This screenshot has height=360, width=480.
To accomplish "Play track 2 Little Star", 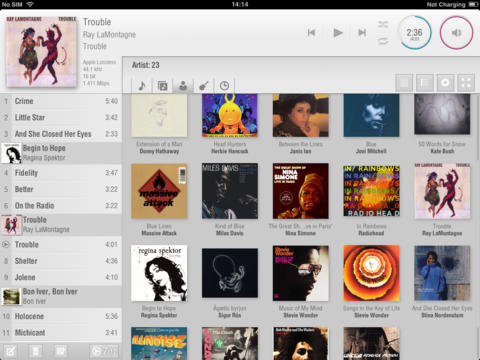I will tap(61, 117).
